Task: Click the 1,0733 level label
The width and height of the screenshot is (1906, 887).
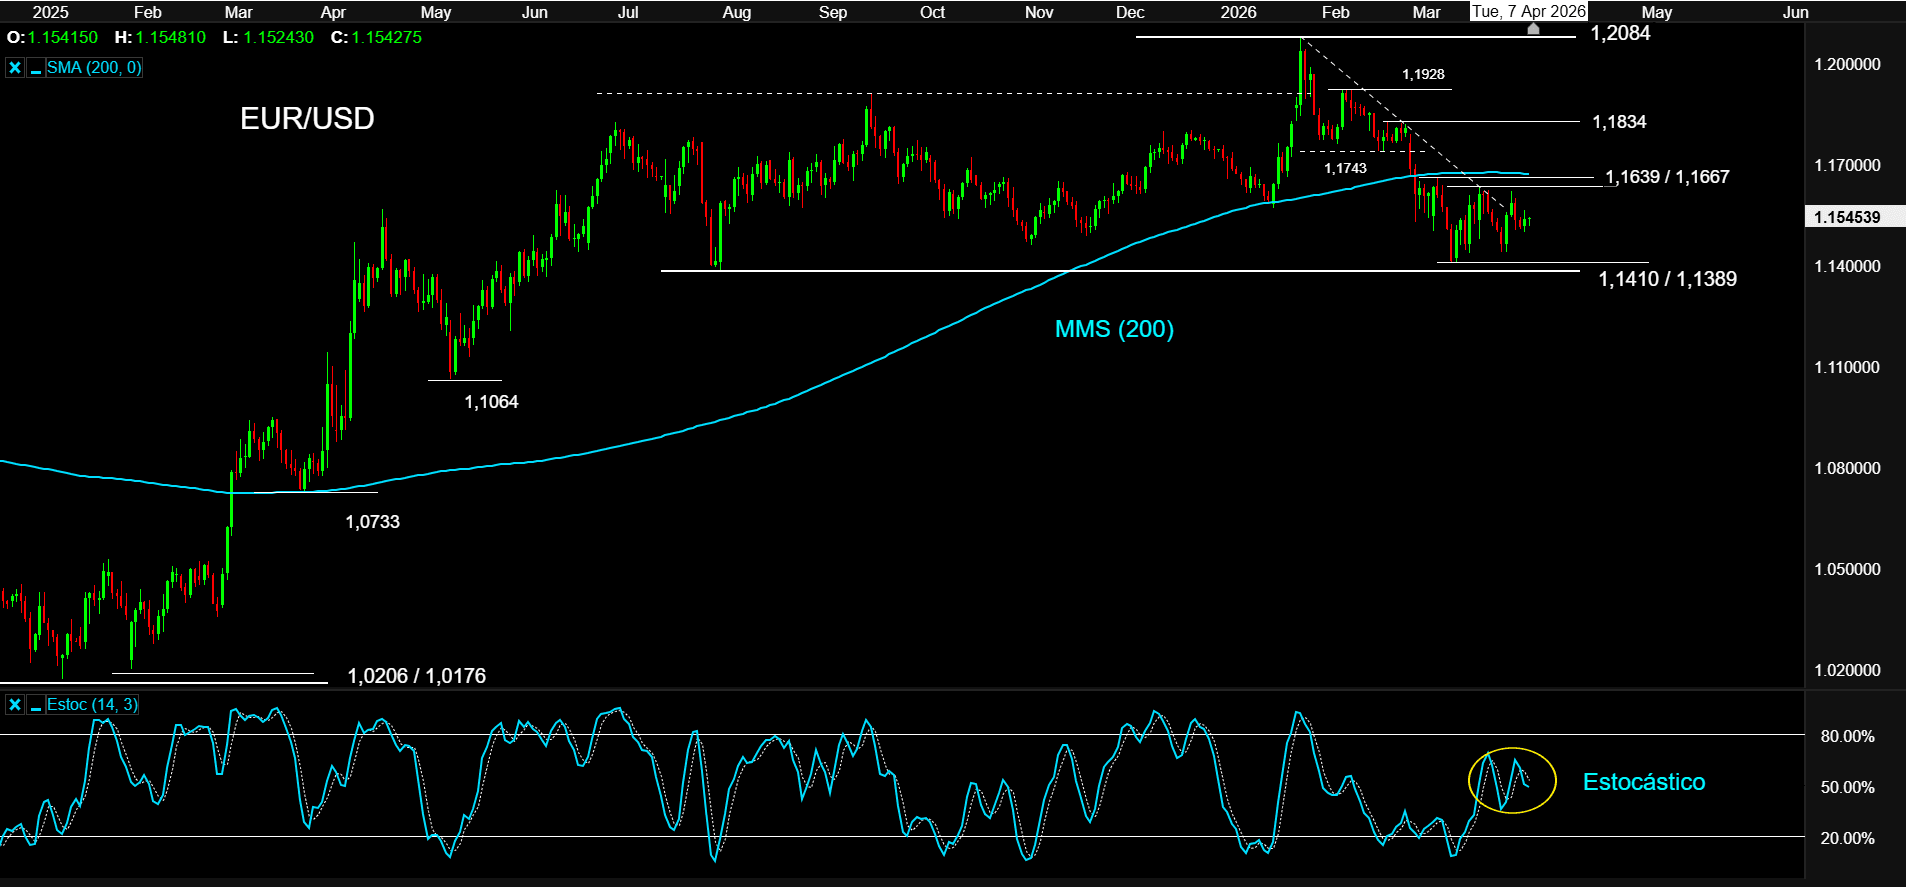Action: 372,522
